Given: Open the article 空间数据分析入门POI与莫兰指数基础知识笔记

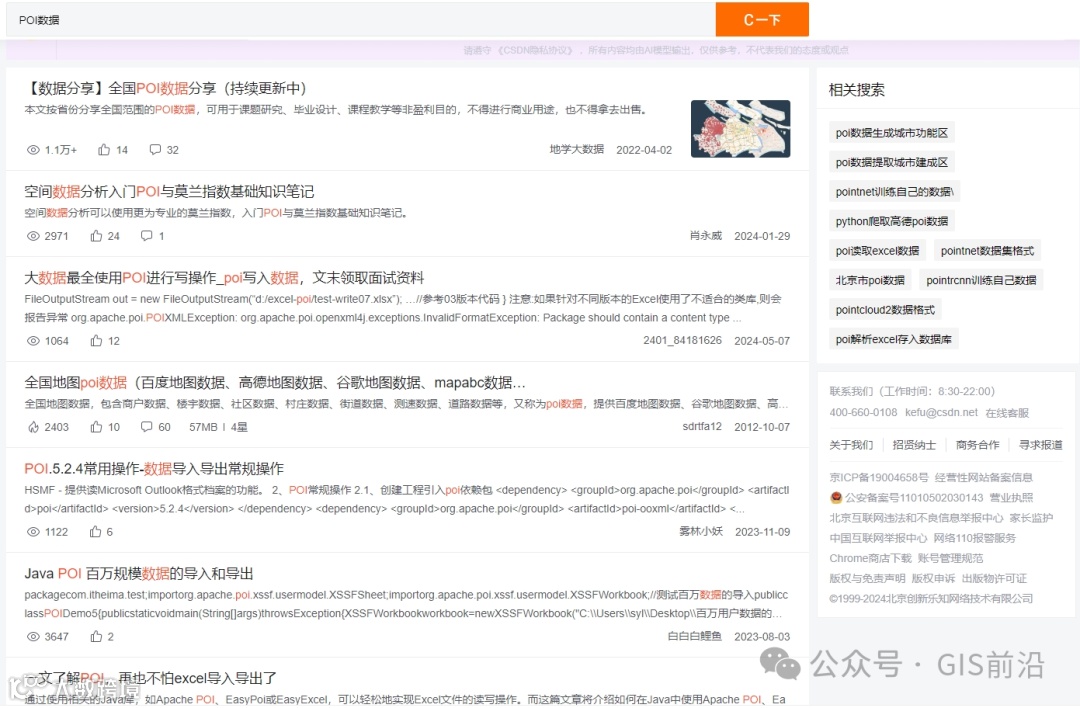Looking at the screenshot, I should [169, 191].
